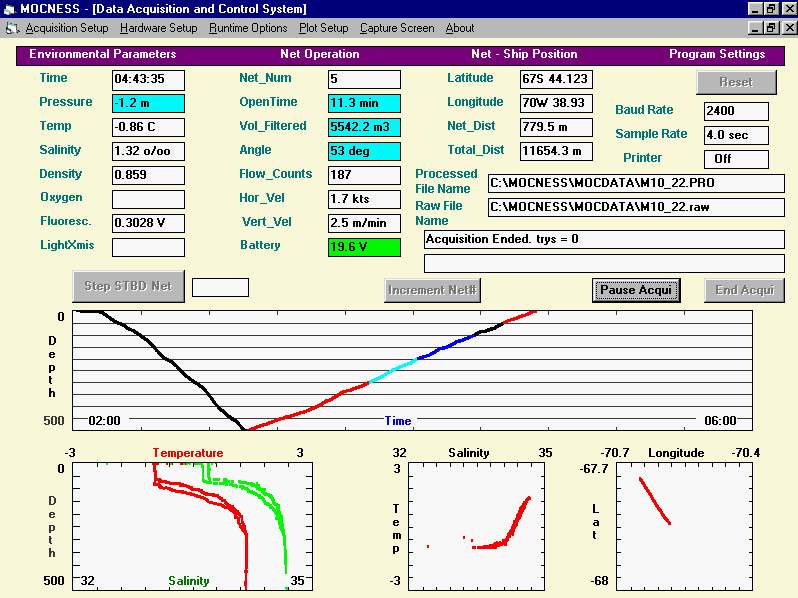Click the Net_Dist field showing 779.5 m
The width and height of the screenshot is (798, 598).
click(556, 127)
